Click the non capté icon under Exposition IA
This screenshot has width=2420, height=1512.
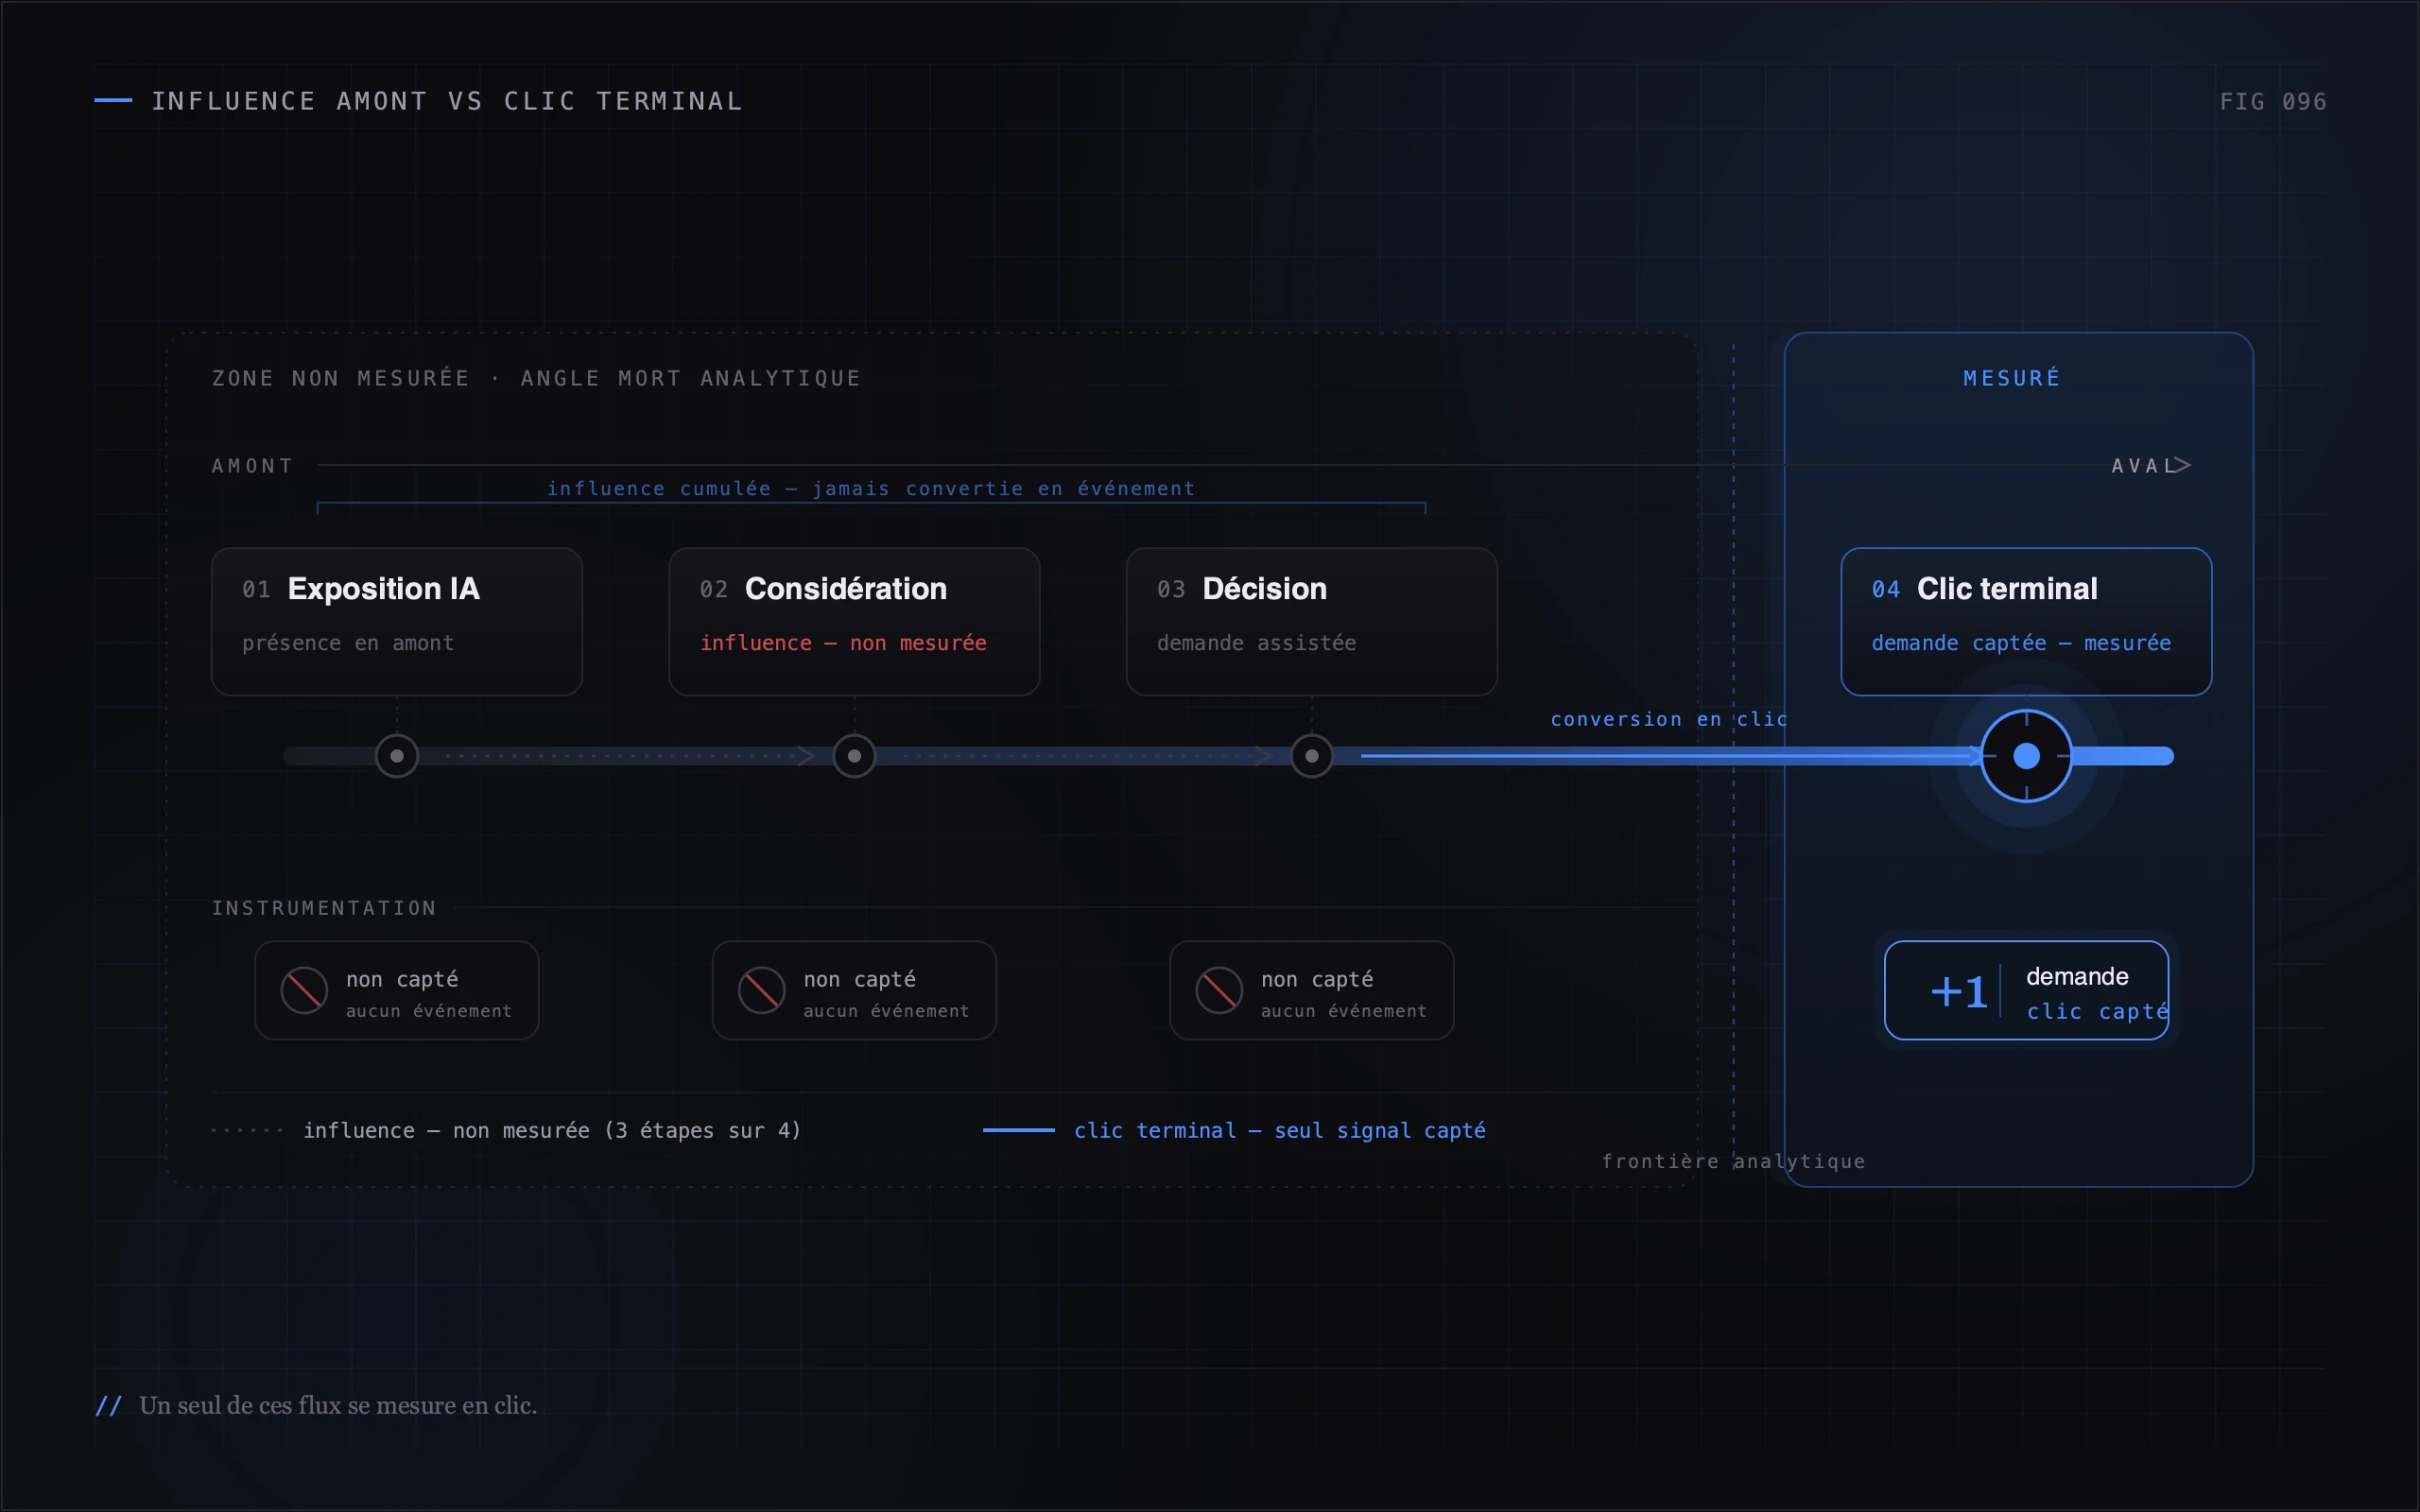pos(304,990)
